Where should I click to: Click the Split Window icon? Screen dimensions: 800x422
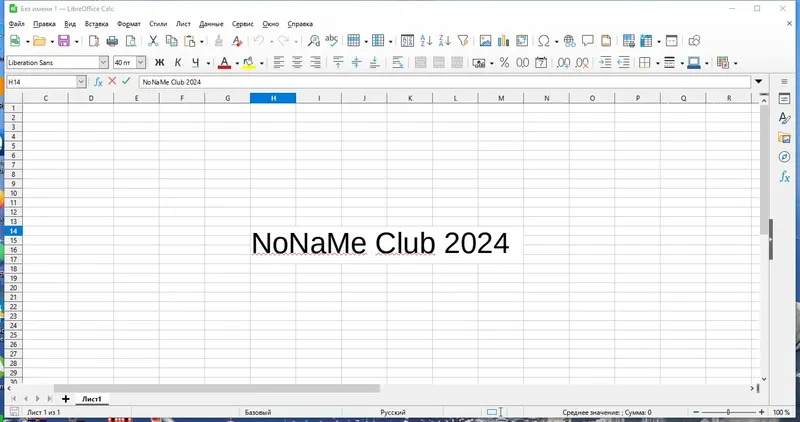(x=672, y=41)
